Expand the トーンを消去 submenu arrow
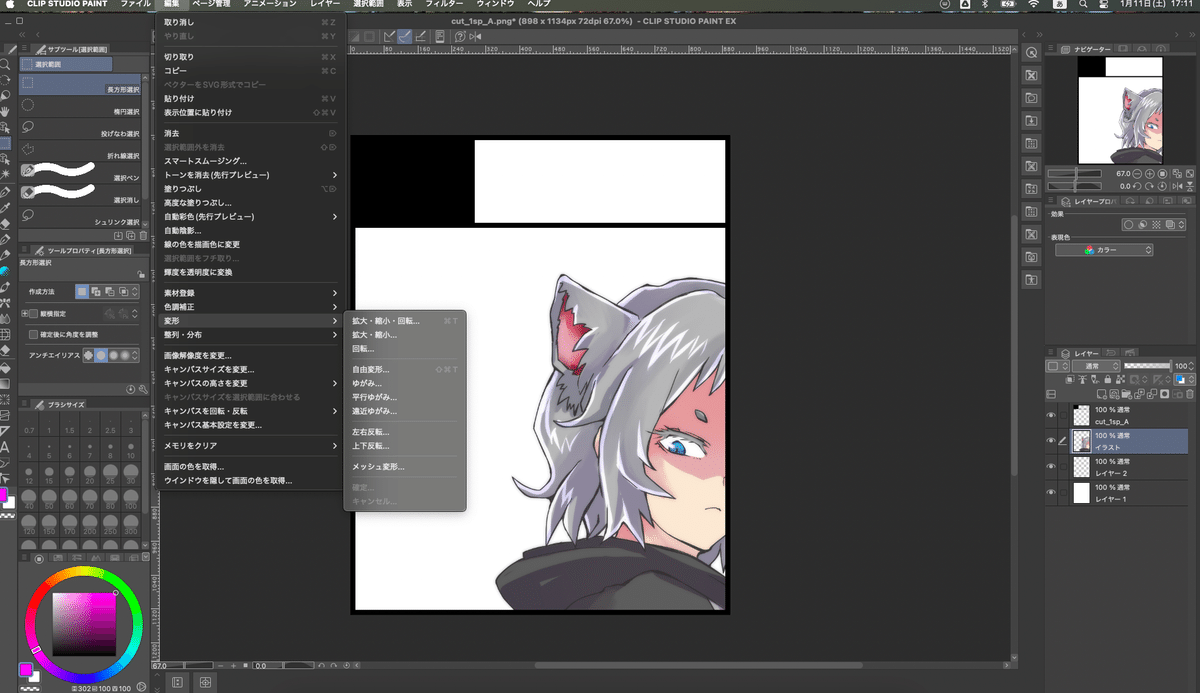1200x693 pixels. point(335,175)
